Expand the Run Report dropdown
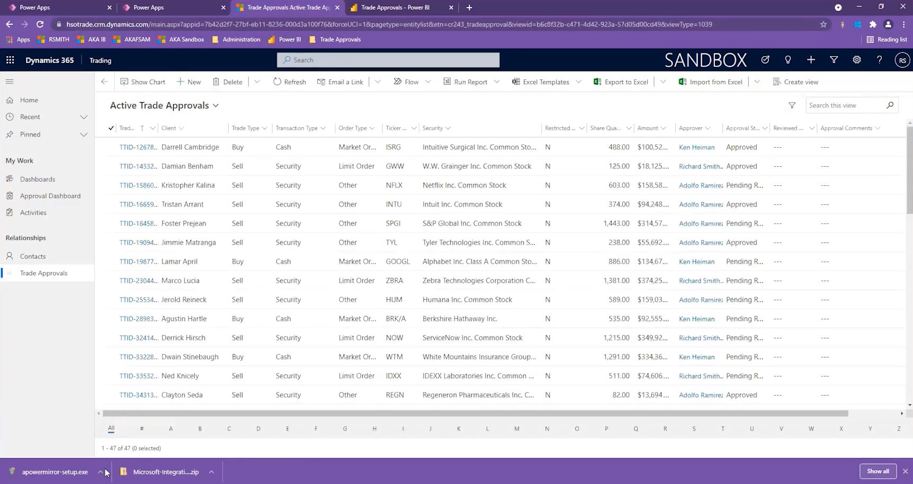Screen dimensions: 913x484 [497, 82]
